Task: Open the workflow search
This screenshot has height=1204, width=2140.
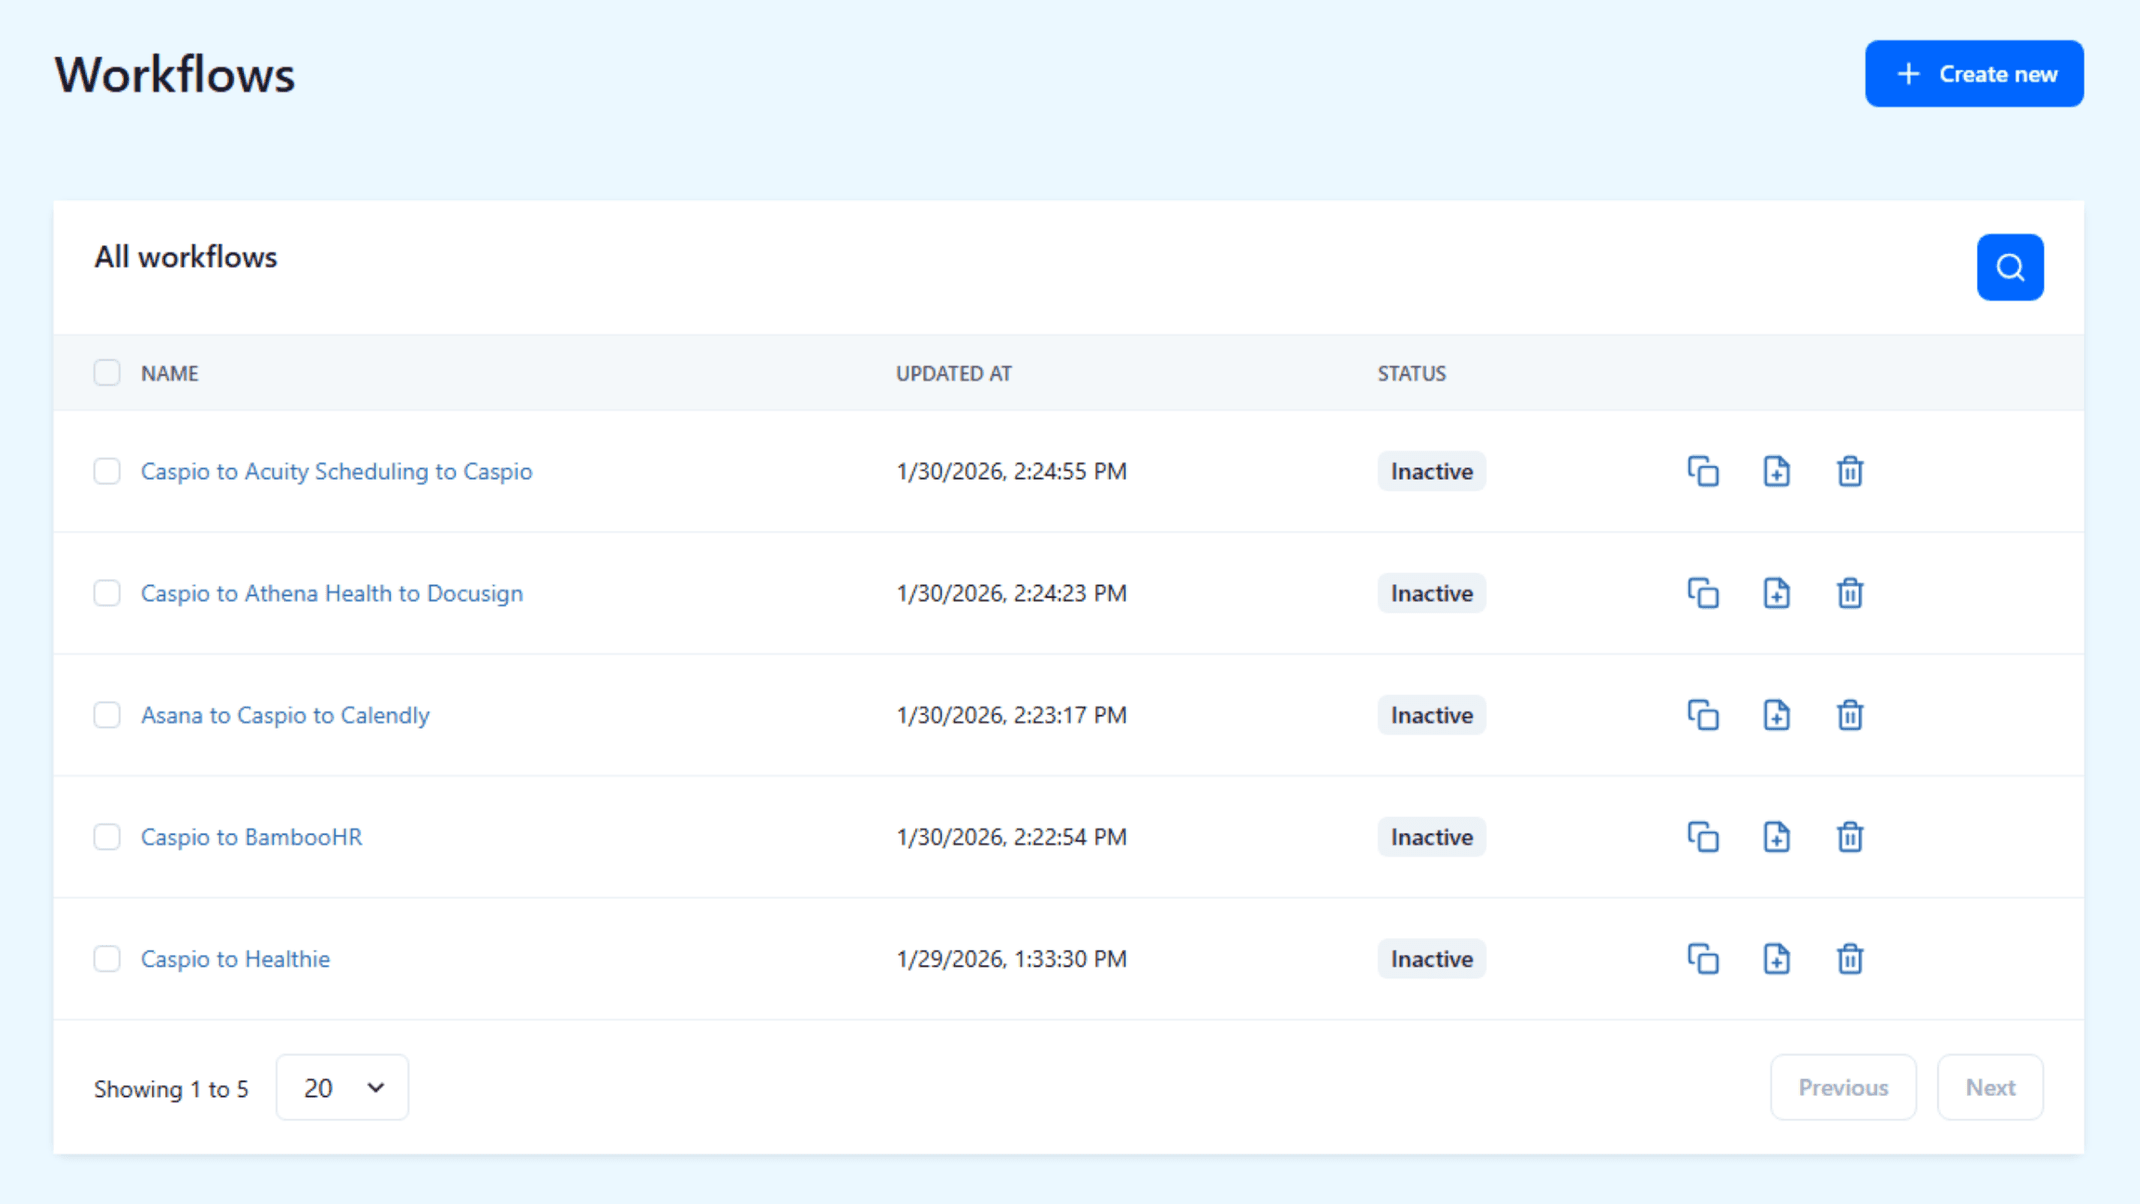Action: pos(2010,267)
